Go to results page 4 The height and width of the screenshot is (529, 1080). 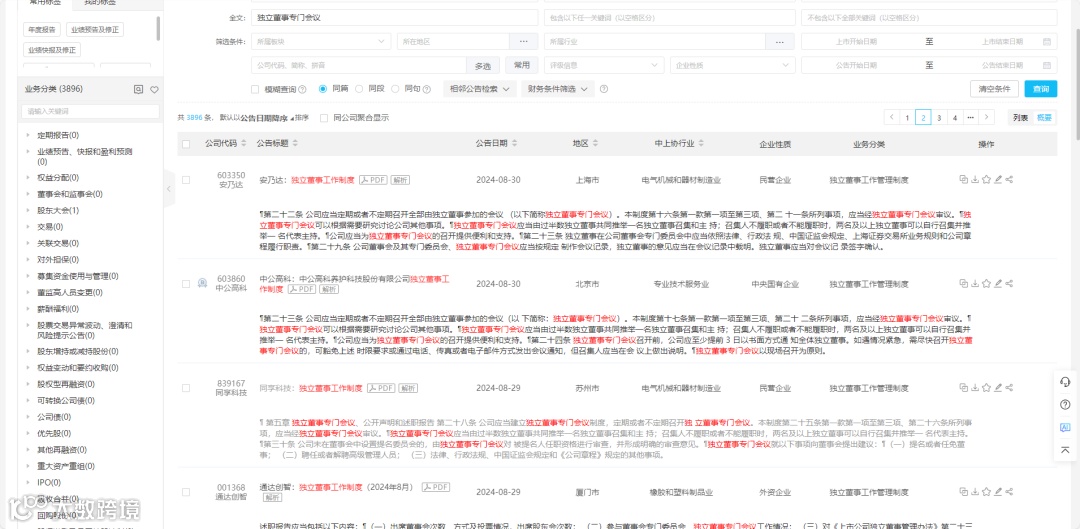point(955,118)
